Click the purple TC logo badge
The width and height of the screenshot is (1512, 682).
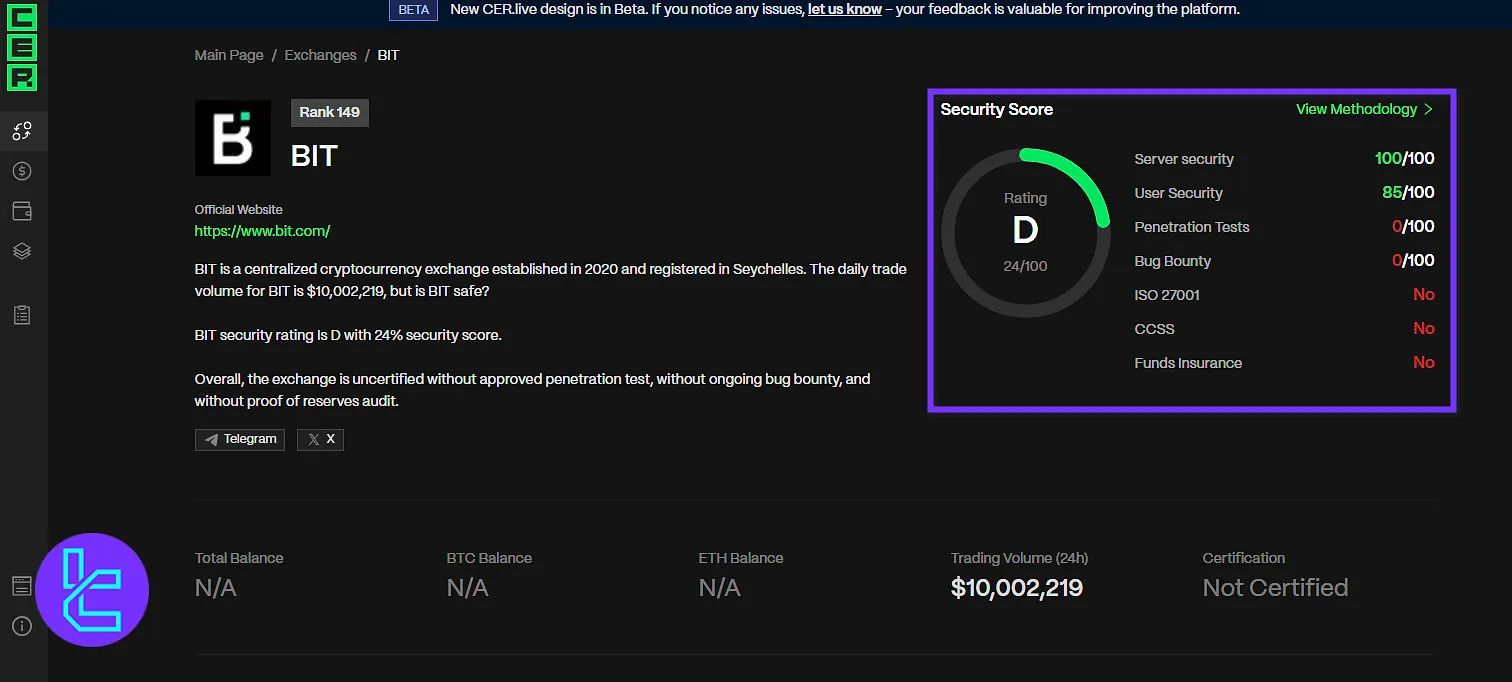point(92,591)
